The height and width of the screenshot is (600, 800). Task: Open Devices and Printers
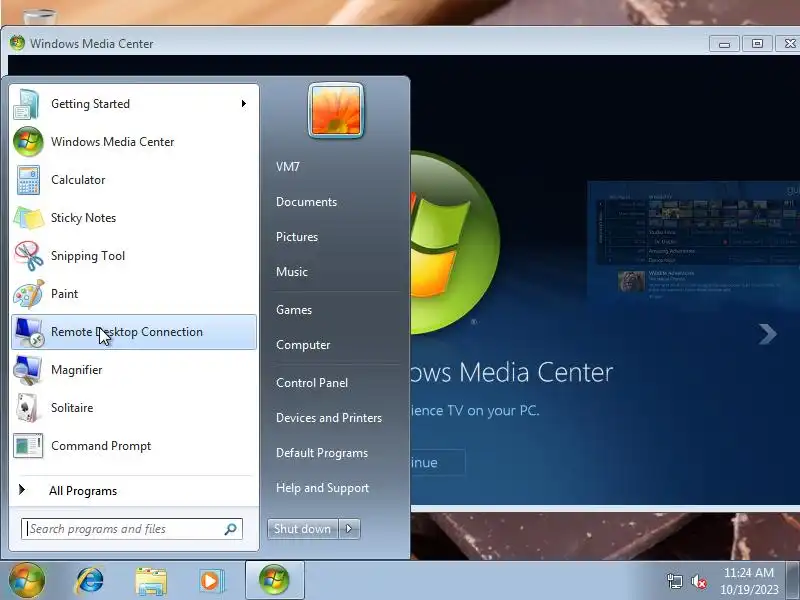pos(329,418)
